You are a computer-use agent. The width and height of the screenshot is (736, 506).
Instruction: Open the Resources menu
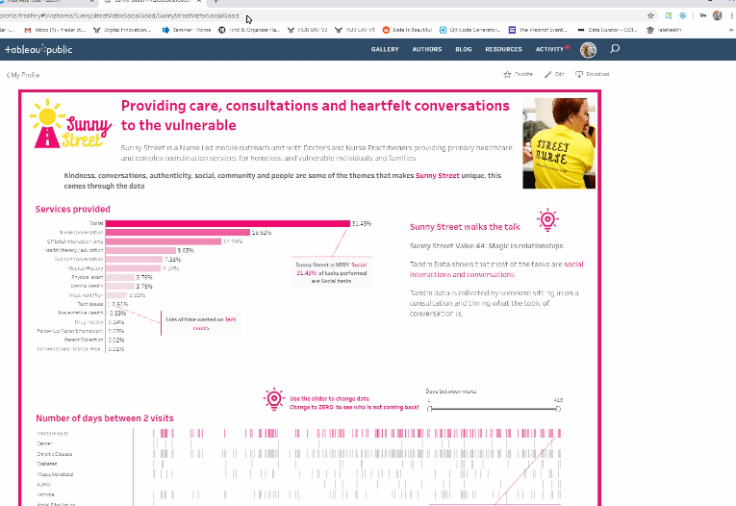[503, 49]
